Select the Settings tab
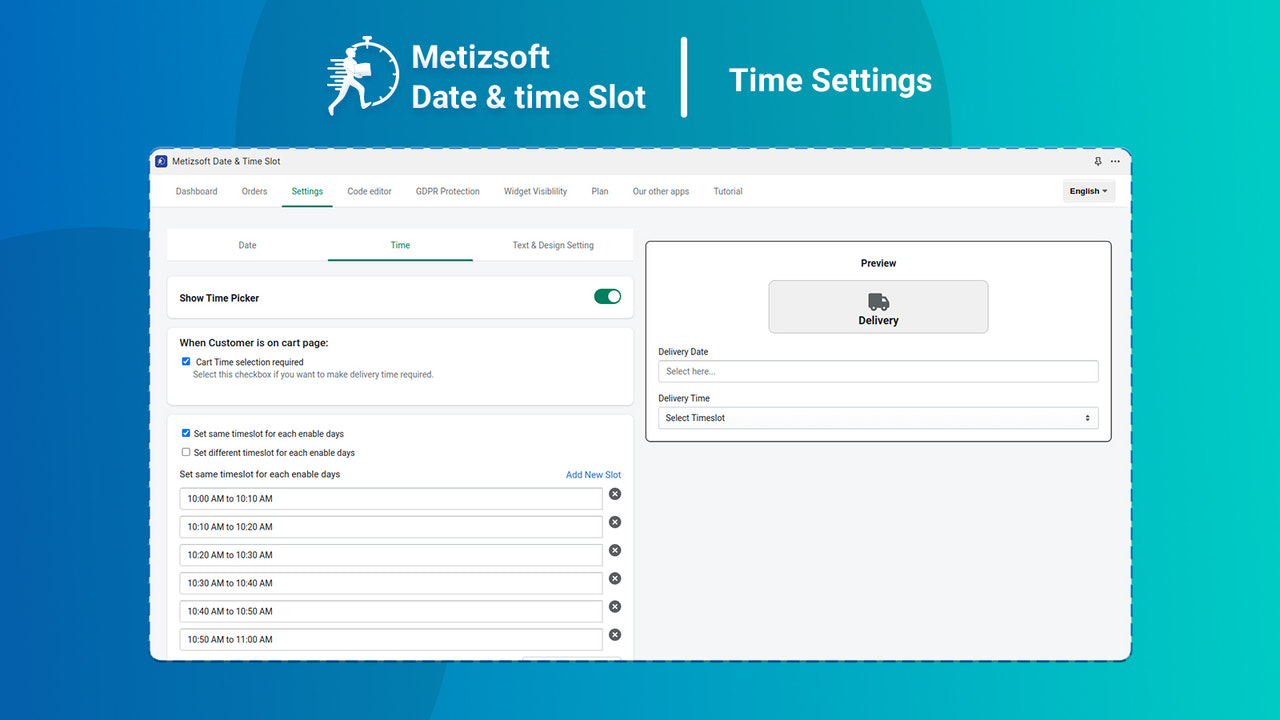The width and height of the screenshot is (1280, 720). coord(307,191)
